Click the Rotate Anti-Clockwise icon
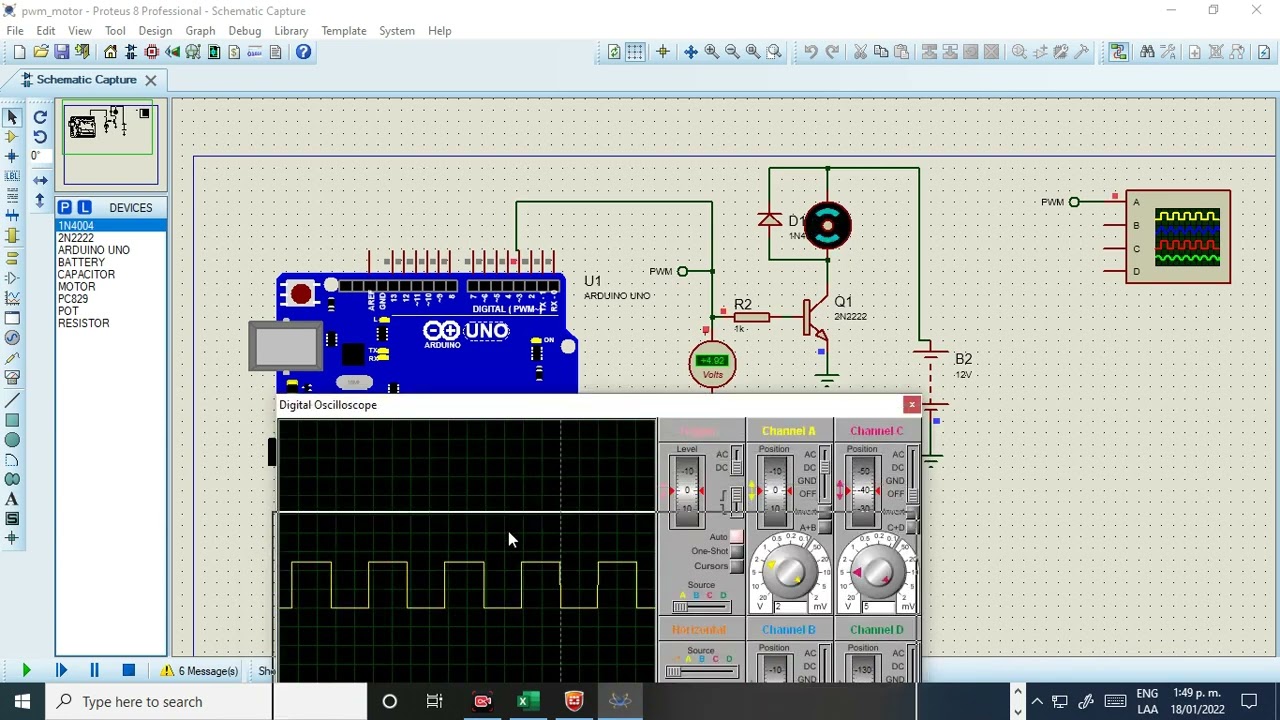 coord(40,137)
